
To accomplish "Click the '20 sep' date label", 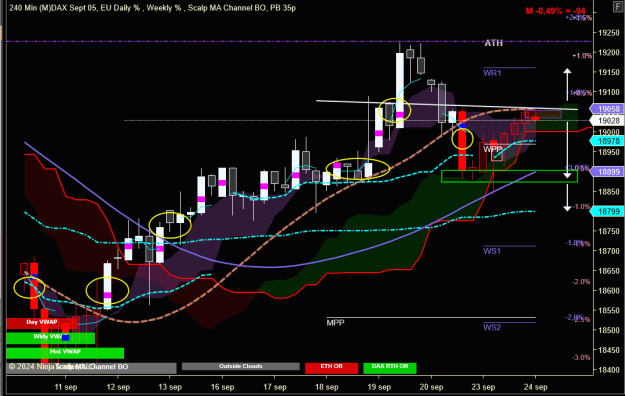I will click(x=431, y=387).
